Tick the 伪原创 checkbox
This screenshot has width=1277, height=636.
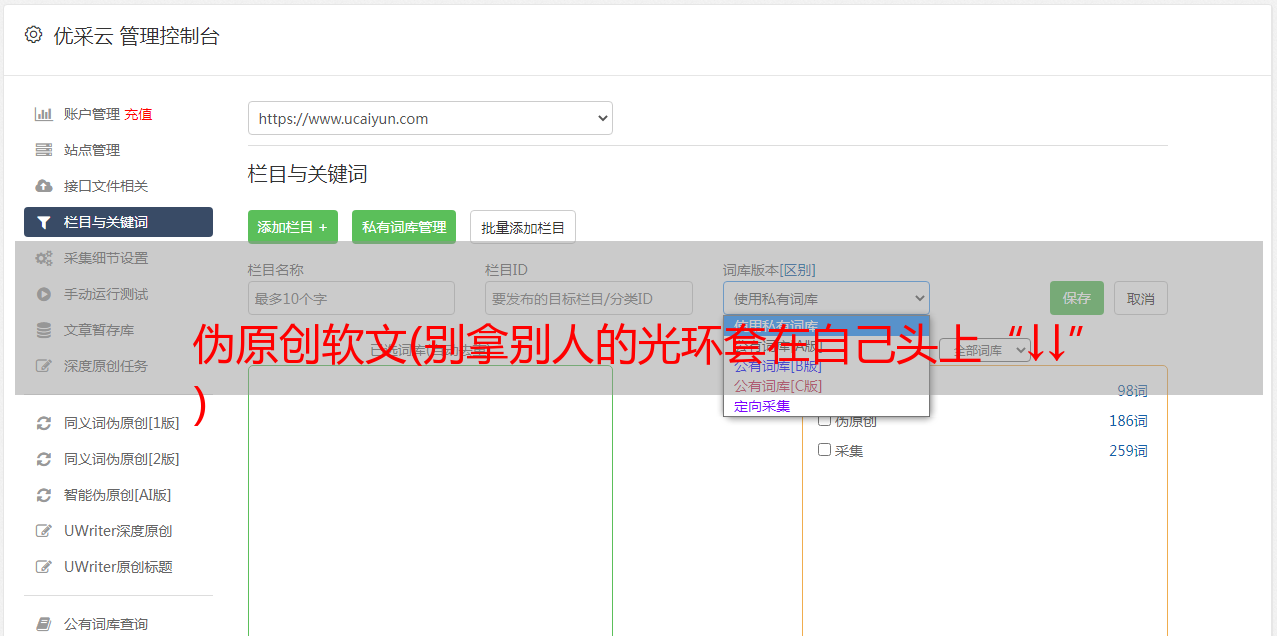[825, 420]
